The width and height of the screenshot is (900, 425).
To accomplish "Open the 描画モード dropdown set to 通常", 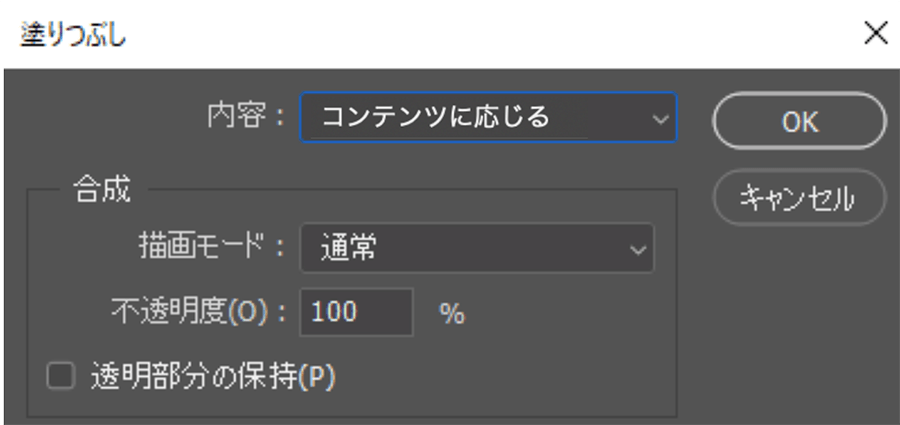I will 477,248.
